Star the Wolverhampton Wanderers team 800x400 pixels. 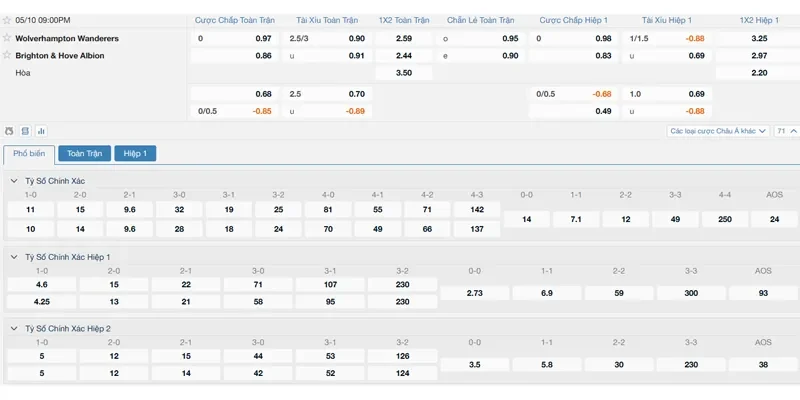(7, 38)
